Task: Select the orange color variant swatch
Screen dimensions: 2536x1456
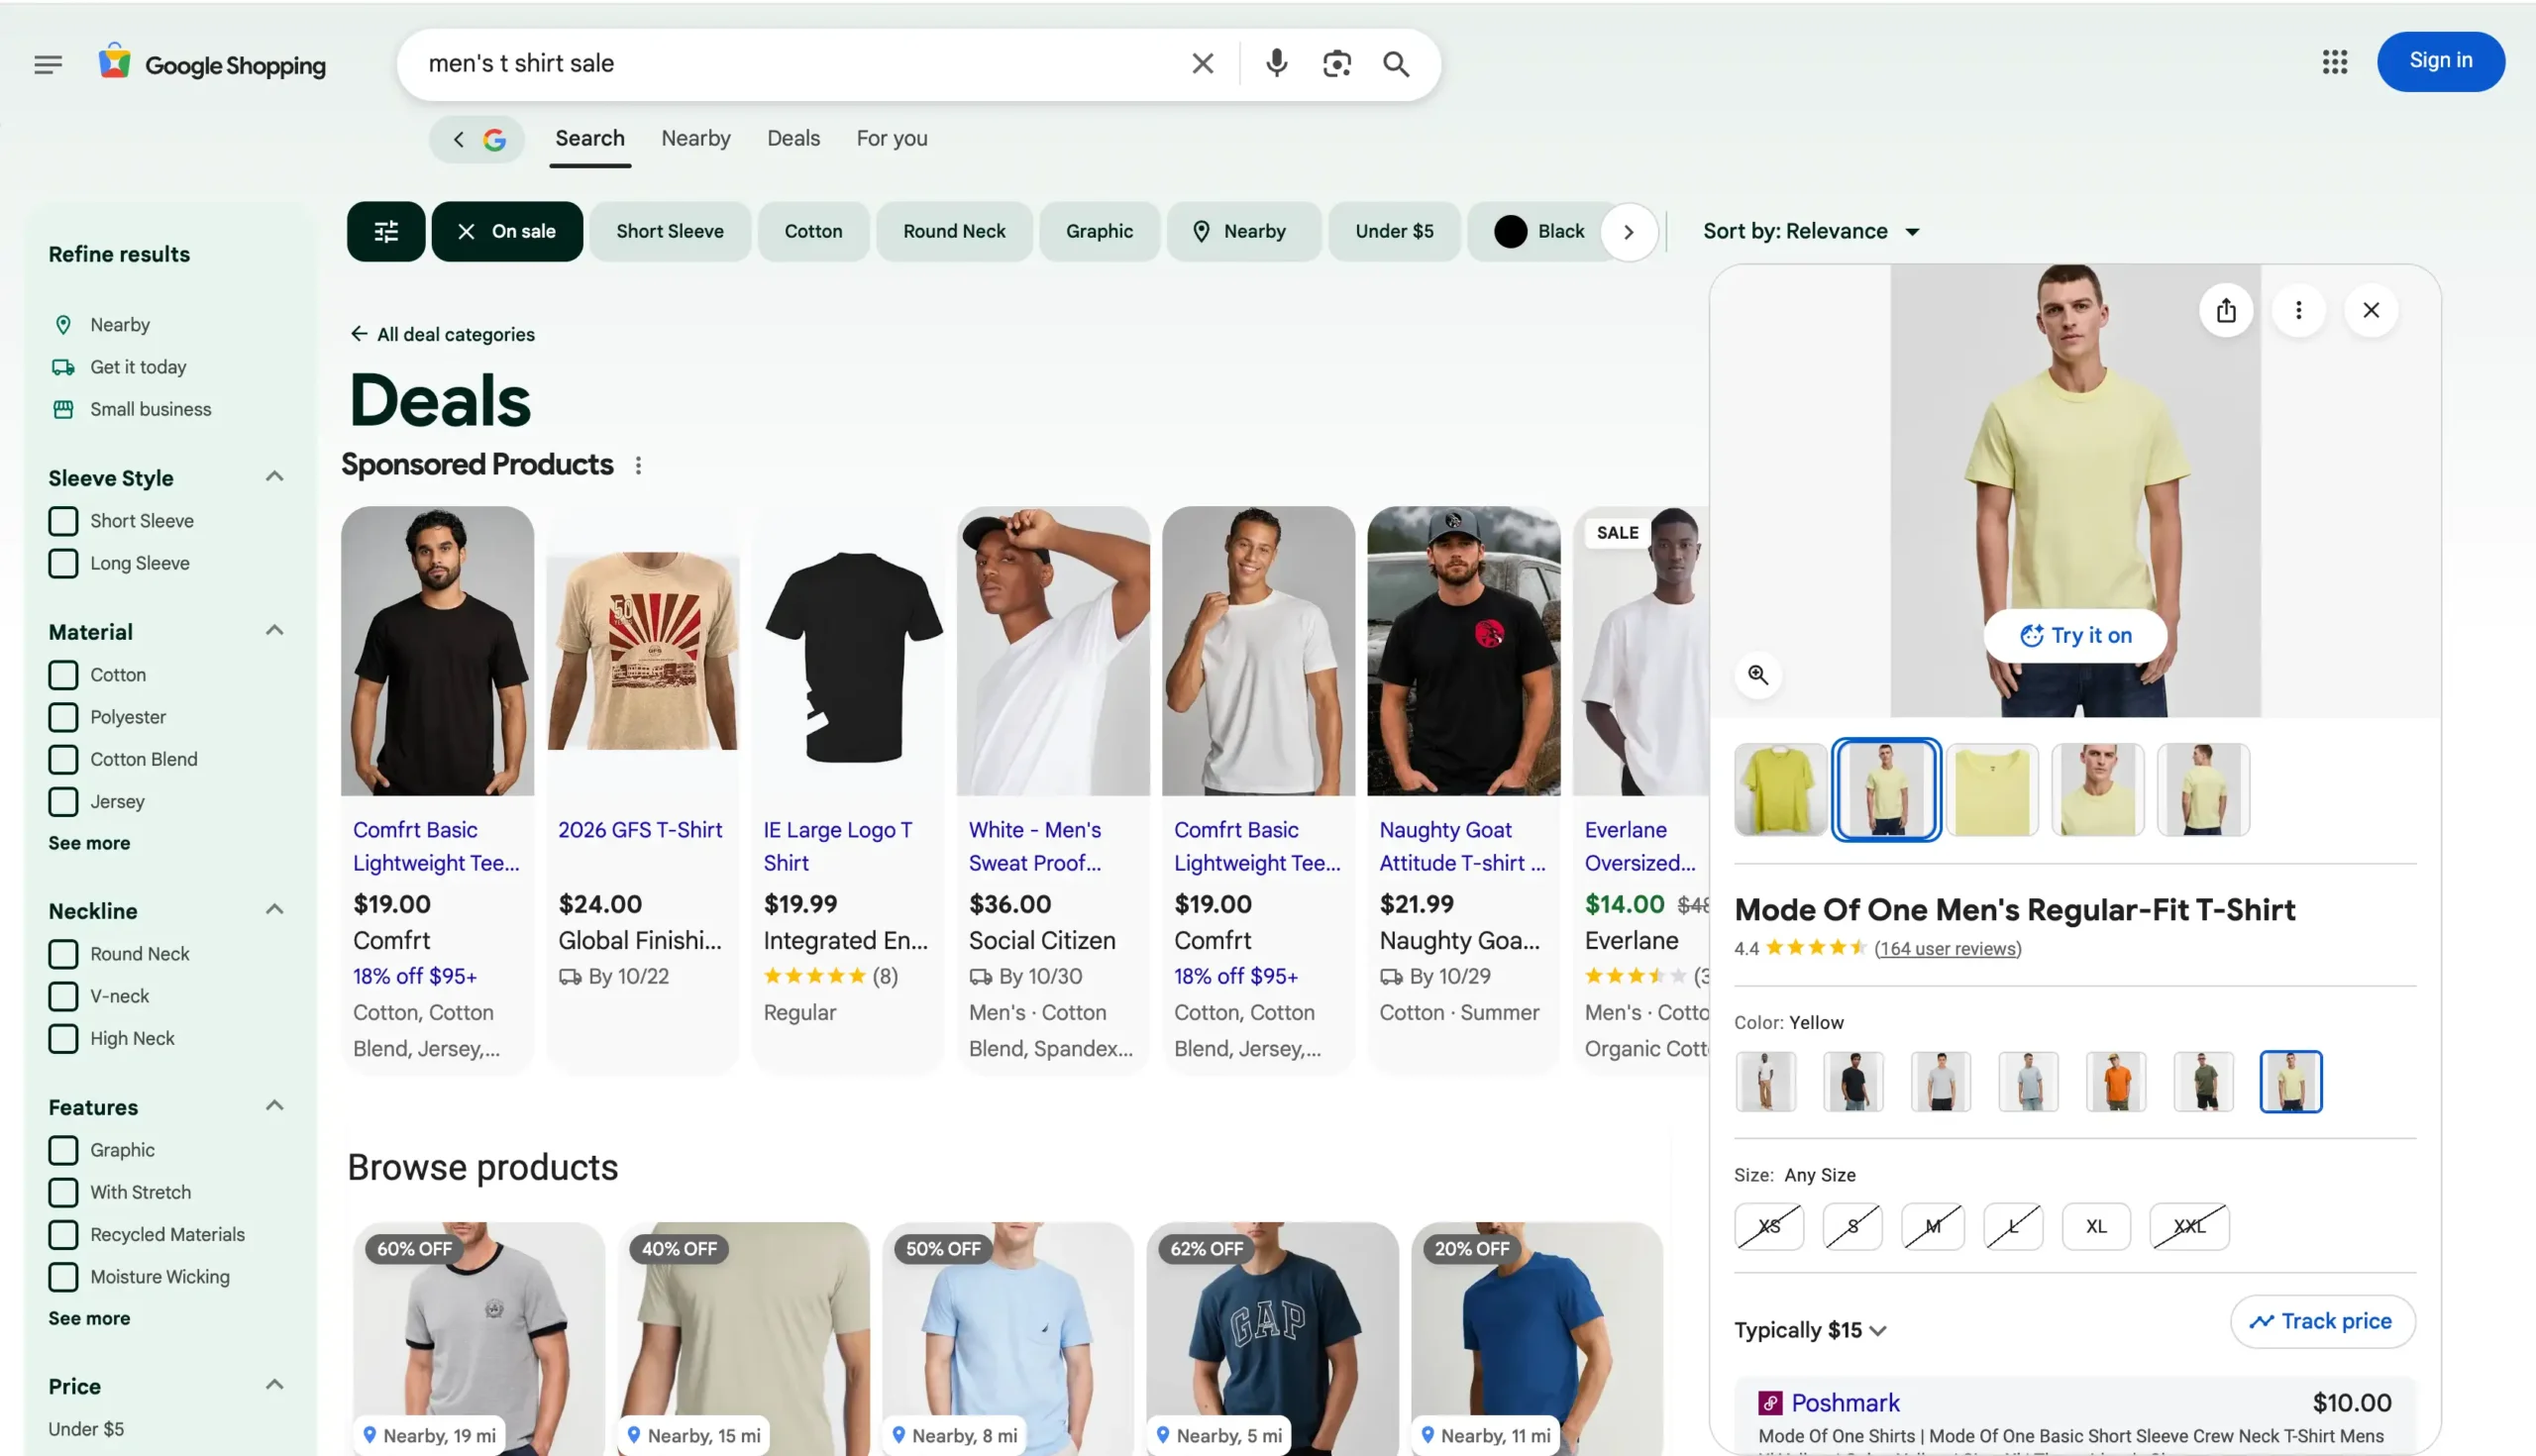Action: [2115, 1081]
